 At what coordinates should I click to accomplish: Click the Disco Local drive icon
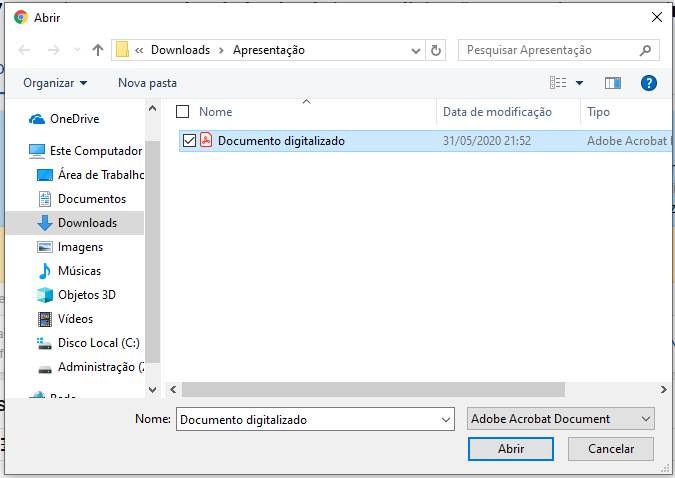[x=45, y=343]
